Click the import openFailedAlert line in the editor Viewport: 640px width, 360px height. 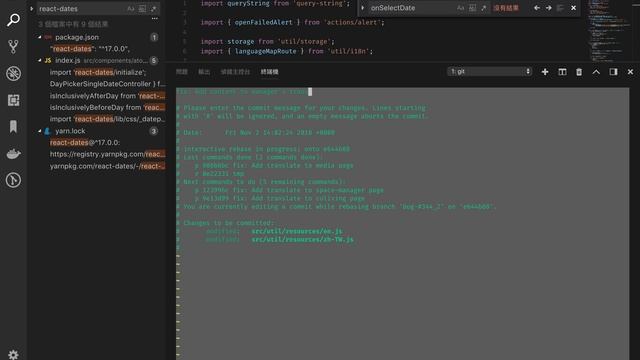click(292, 22)
